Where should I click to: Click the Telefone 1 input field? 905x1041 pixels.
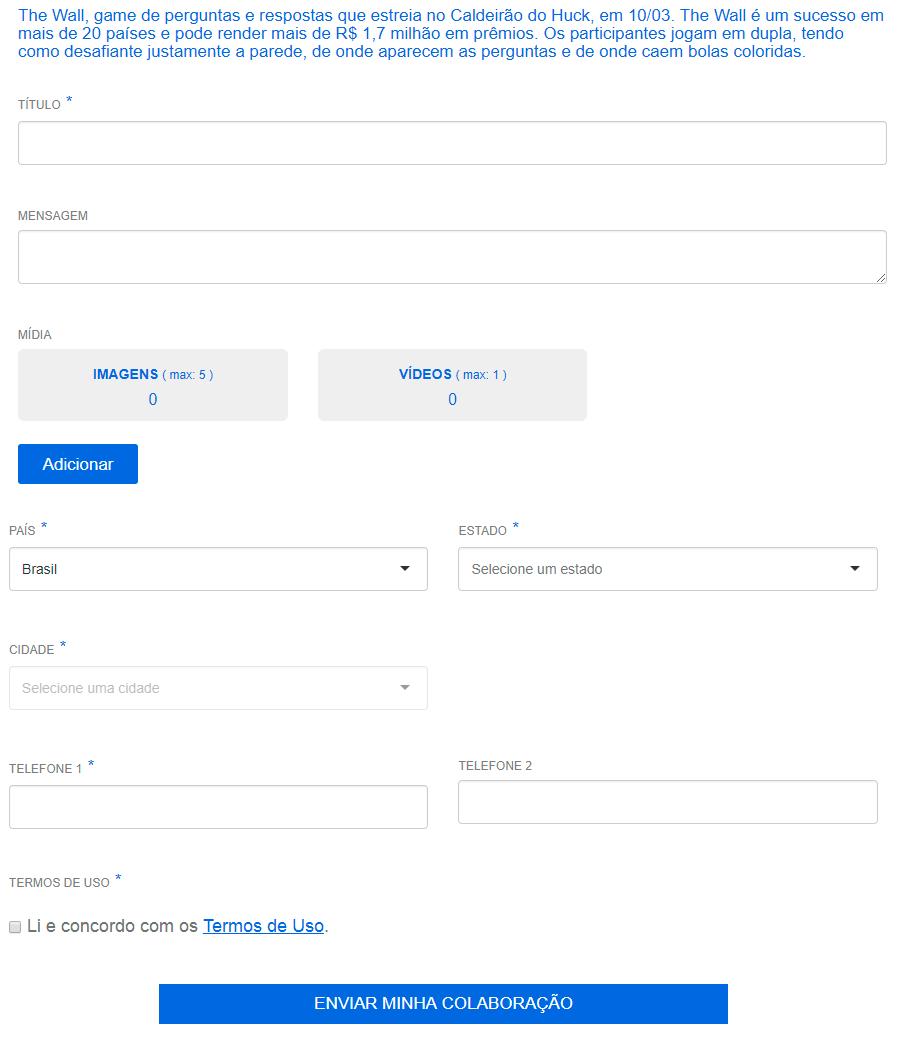(x=218, y=807)
